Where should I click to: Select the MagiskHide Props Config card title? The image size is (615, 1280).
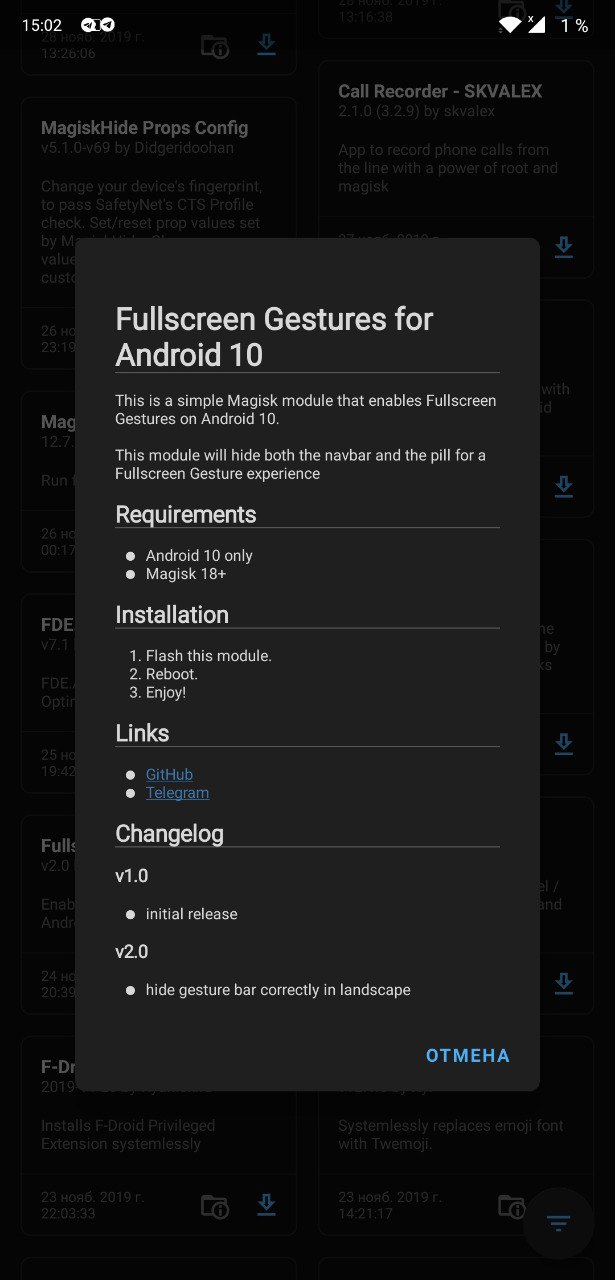click(x=144, y=128)
